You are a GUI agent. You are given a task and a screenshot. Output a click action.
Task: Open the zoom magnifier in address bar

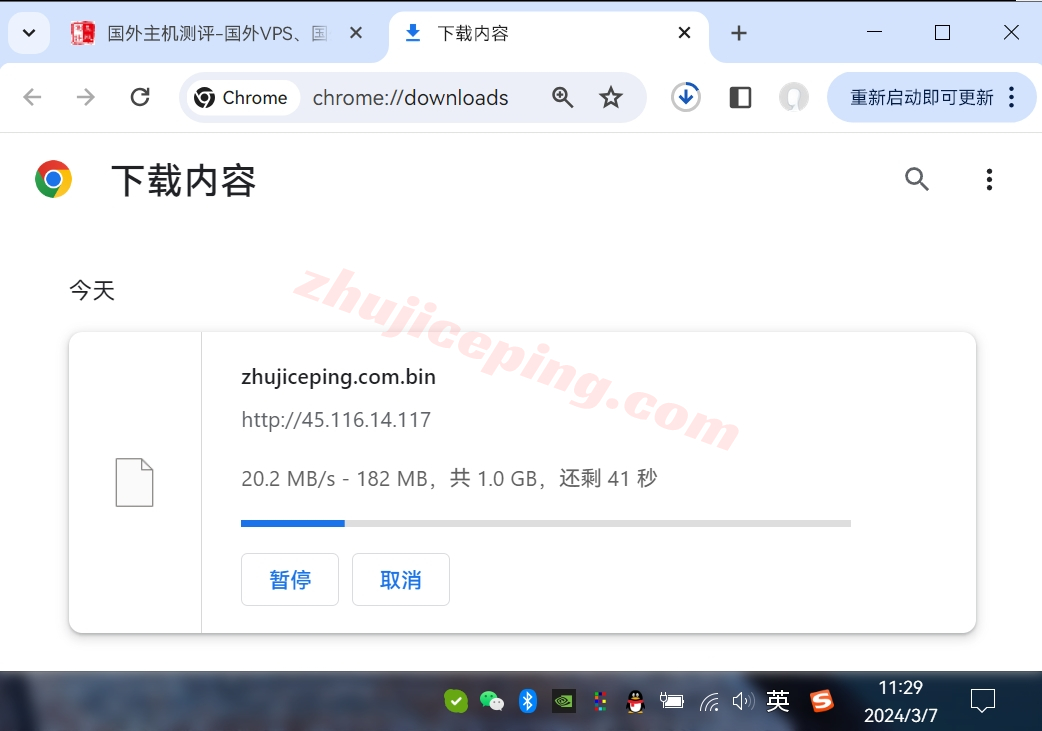click(x=563, y=97)
